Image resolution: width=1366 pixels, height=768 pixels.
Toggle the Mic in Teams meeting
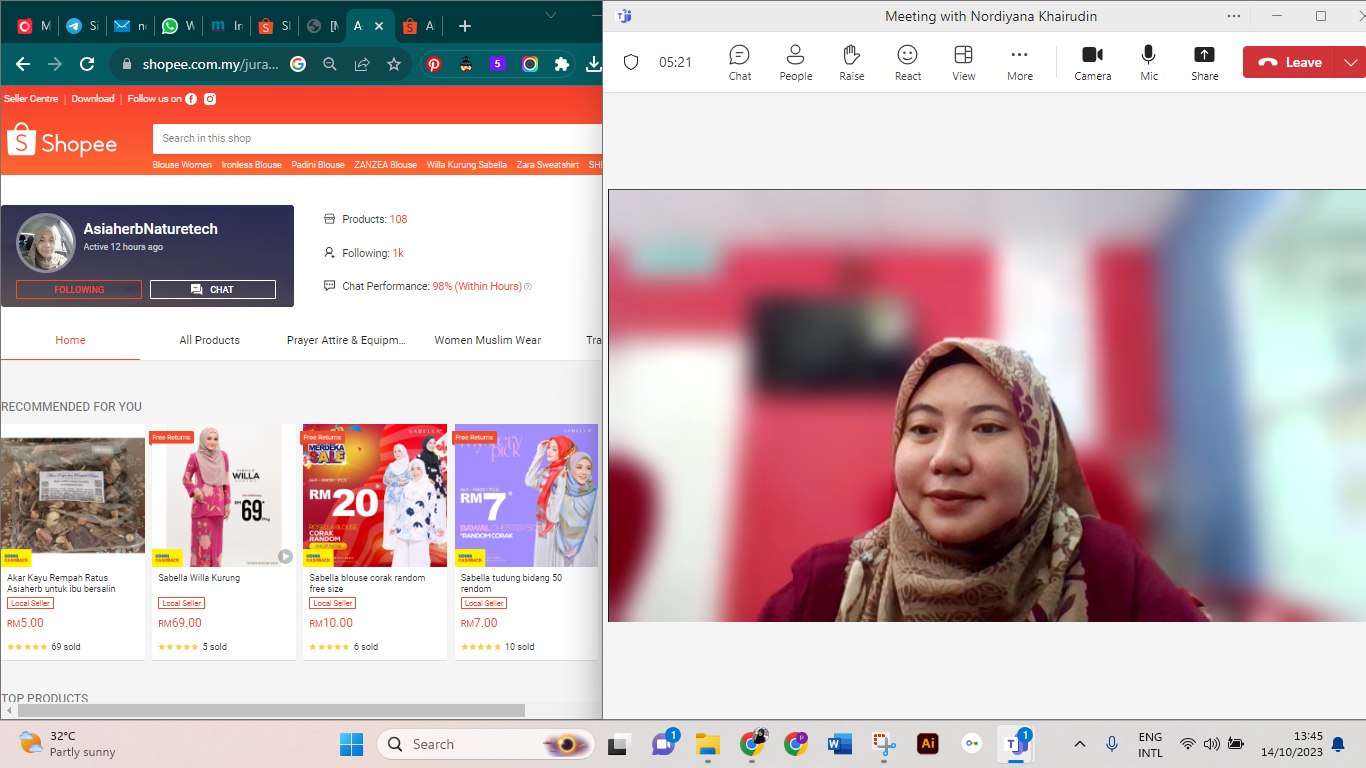(1149, 62)
